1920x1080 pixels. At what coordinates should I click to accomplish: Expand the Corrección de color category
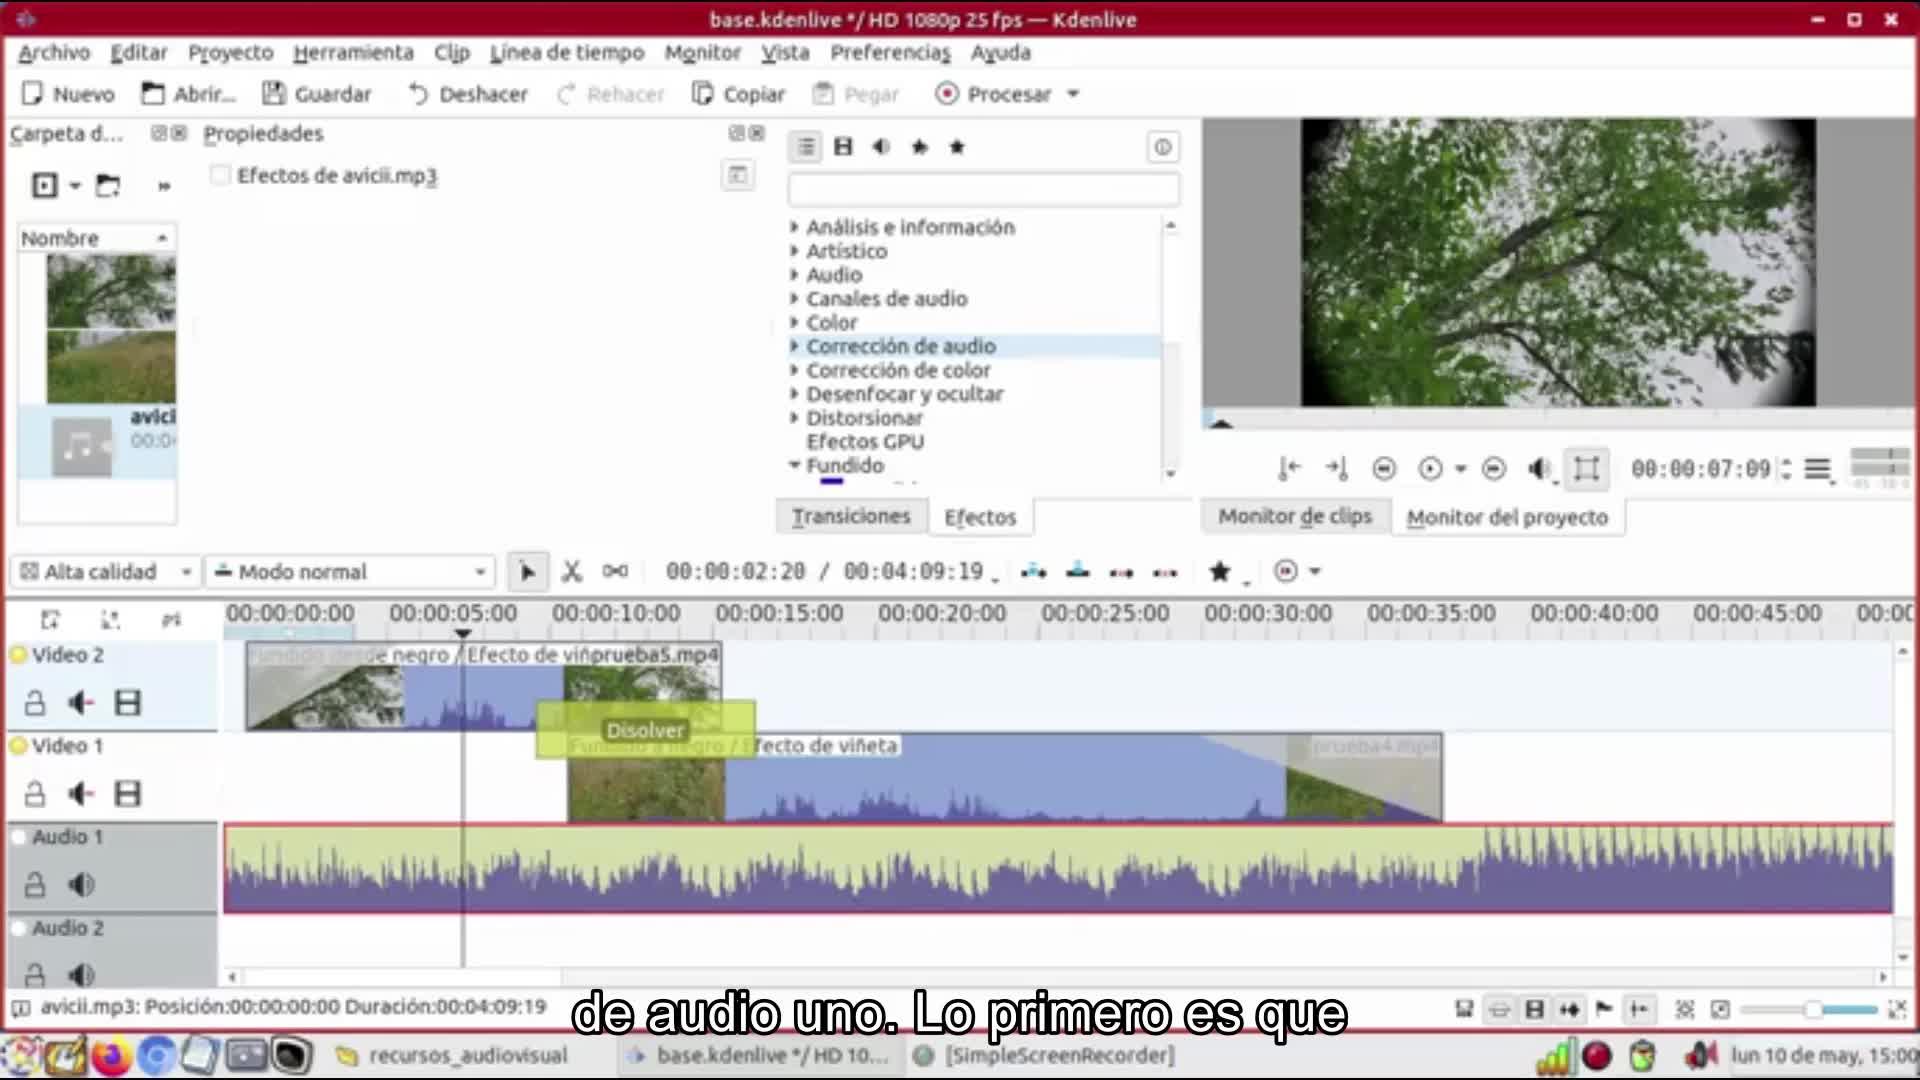pyautogui.click(x=795, y=370)
